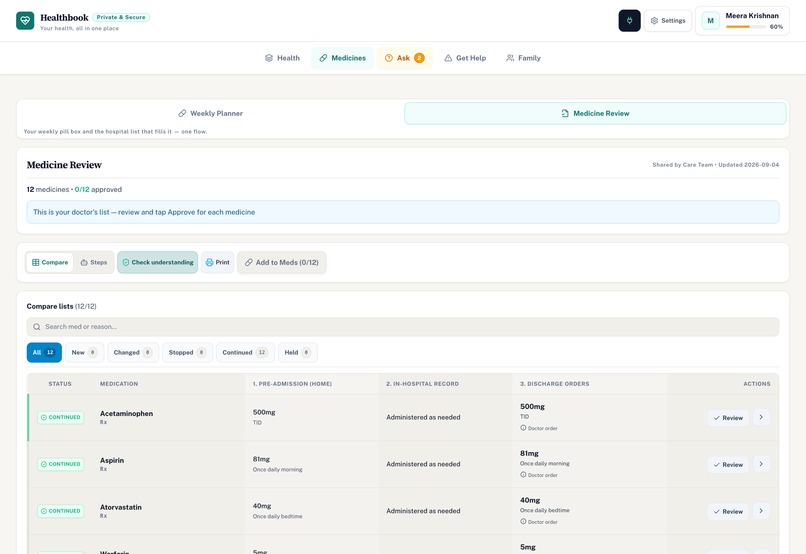Toggle Compare view mode
This screenshot has width=806, height=554.
click(50, 263)
